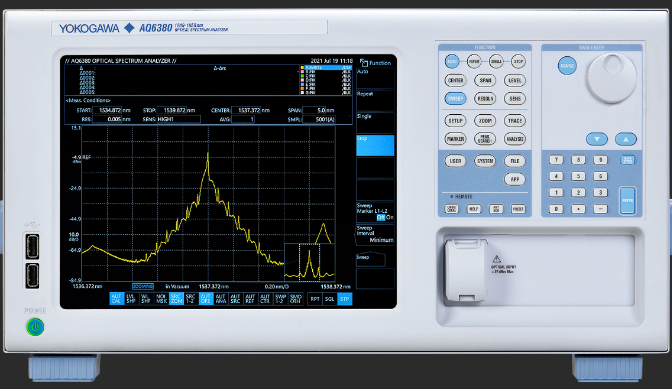Click the rotary data entry knob

tap(611, 78)
